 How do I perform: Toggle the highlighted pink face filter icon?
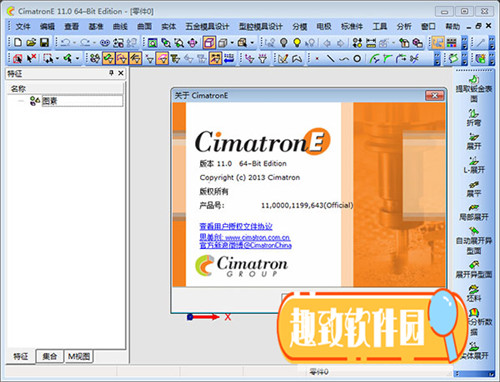[162, 59]
